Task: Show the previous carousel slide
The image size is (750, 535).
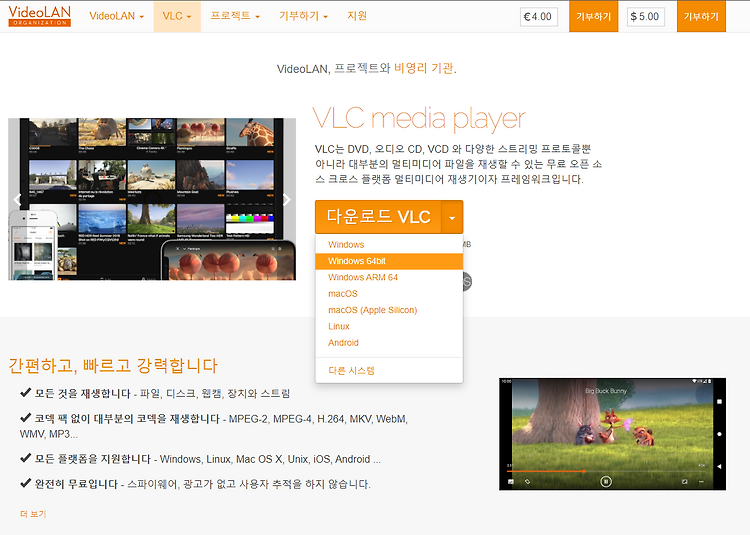Action: [18, 199]
